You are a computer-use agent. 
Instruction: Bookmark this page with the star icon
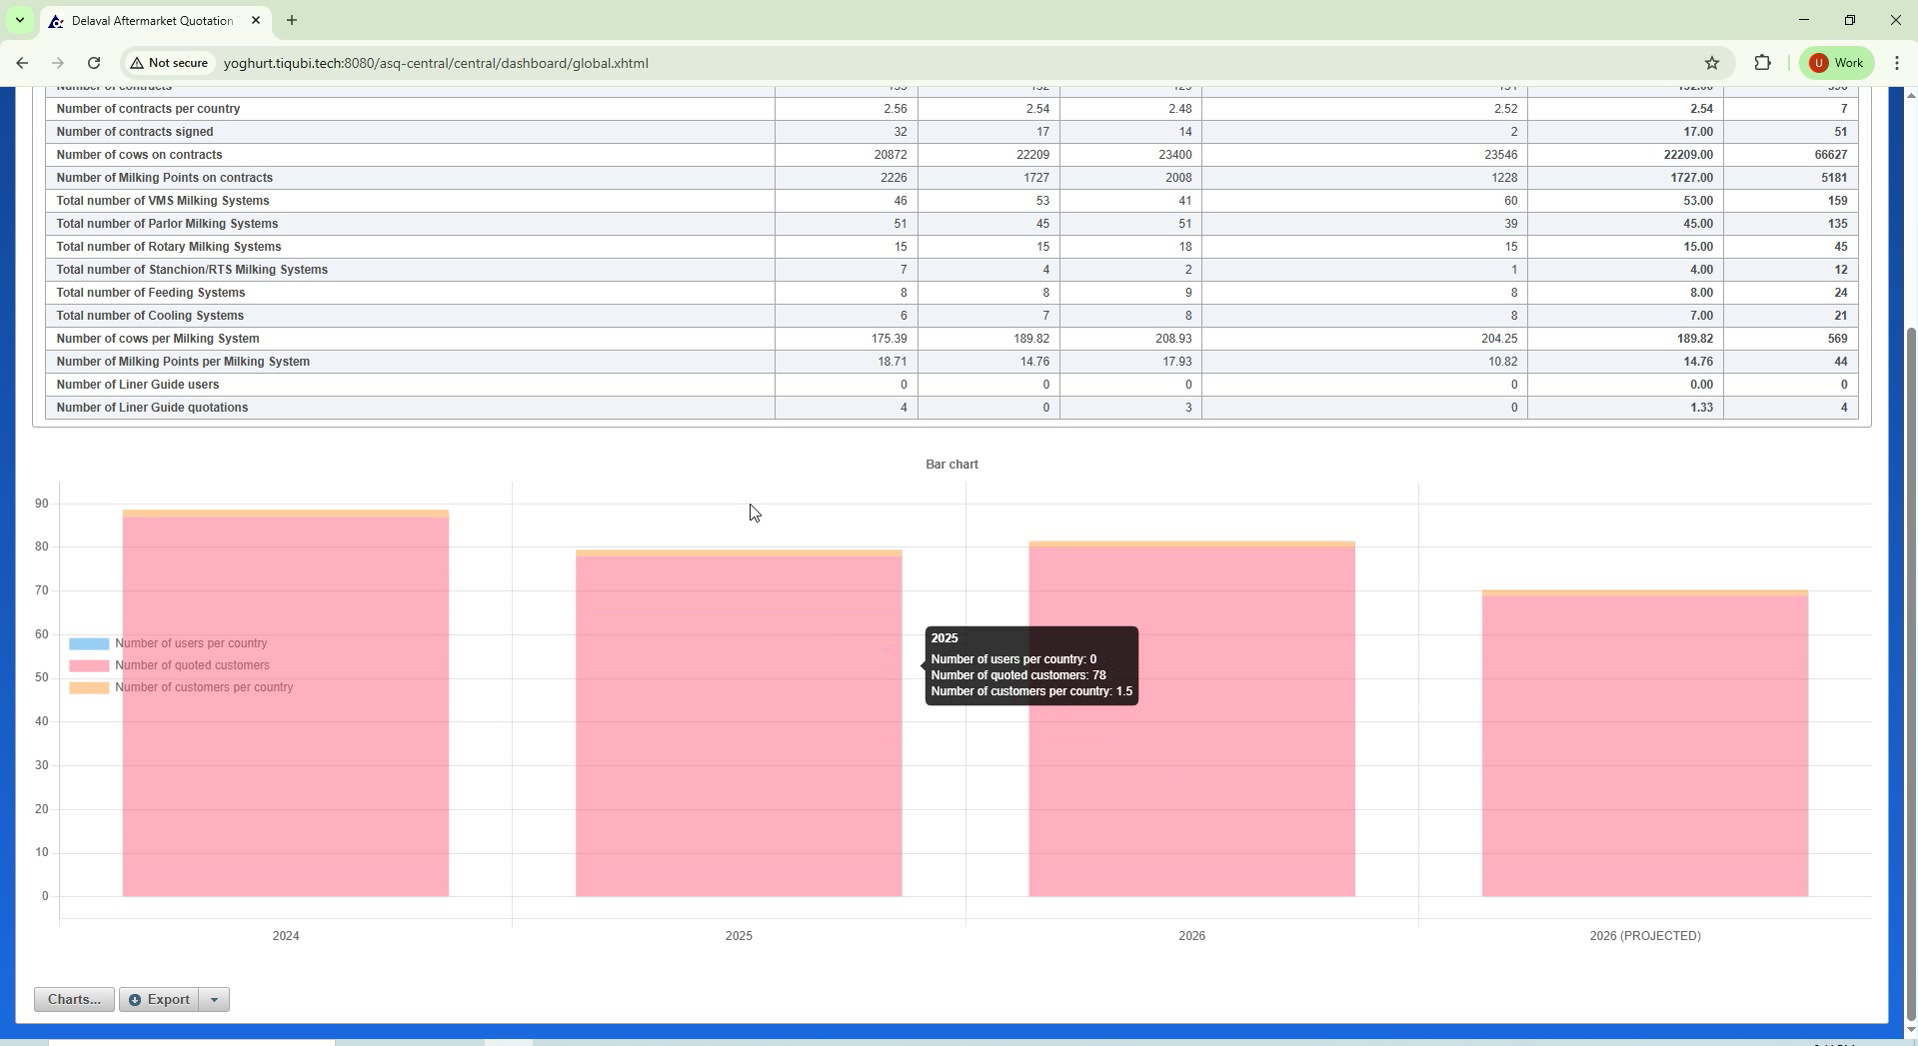pos(1712,63)
